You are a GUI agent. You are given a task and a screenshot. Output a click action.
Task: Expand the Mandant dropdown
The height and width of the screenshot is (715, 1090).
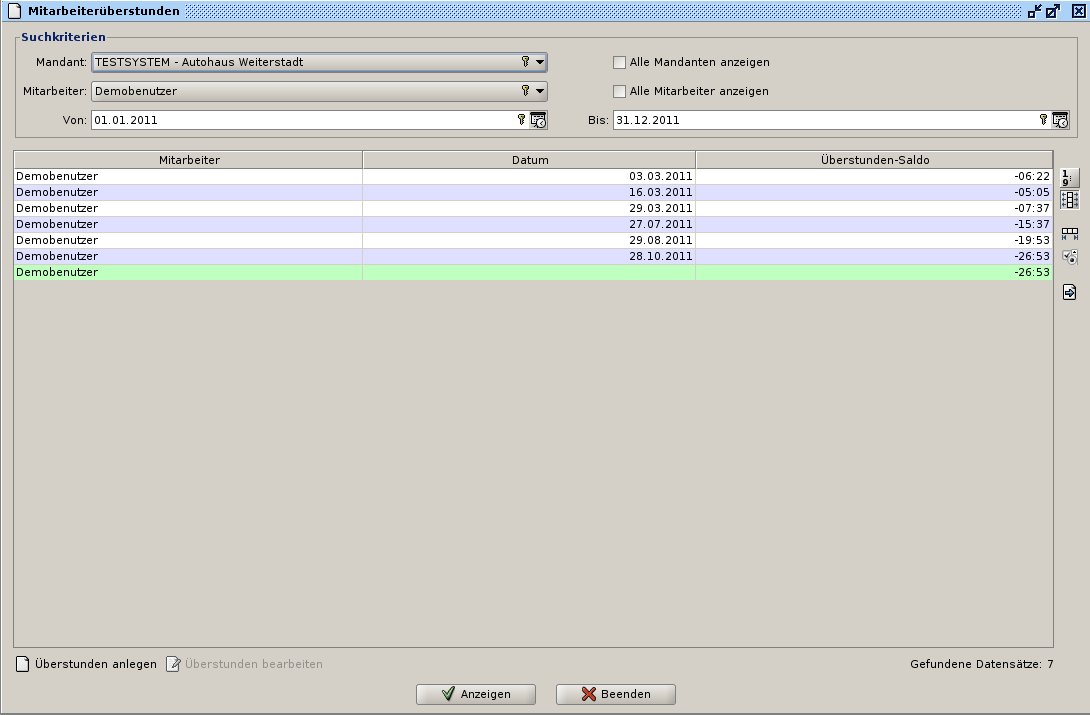(x=540, y=62)
